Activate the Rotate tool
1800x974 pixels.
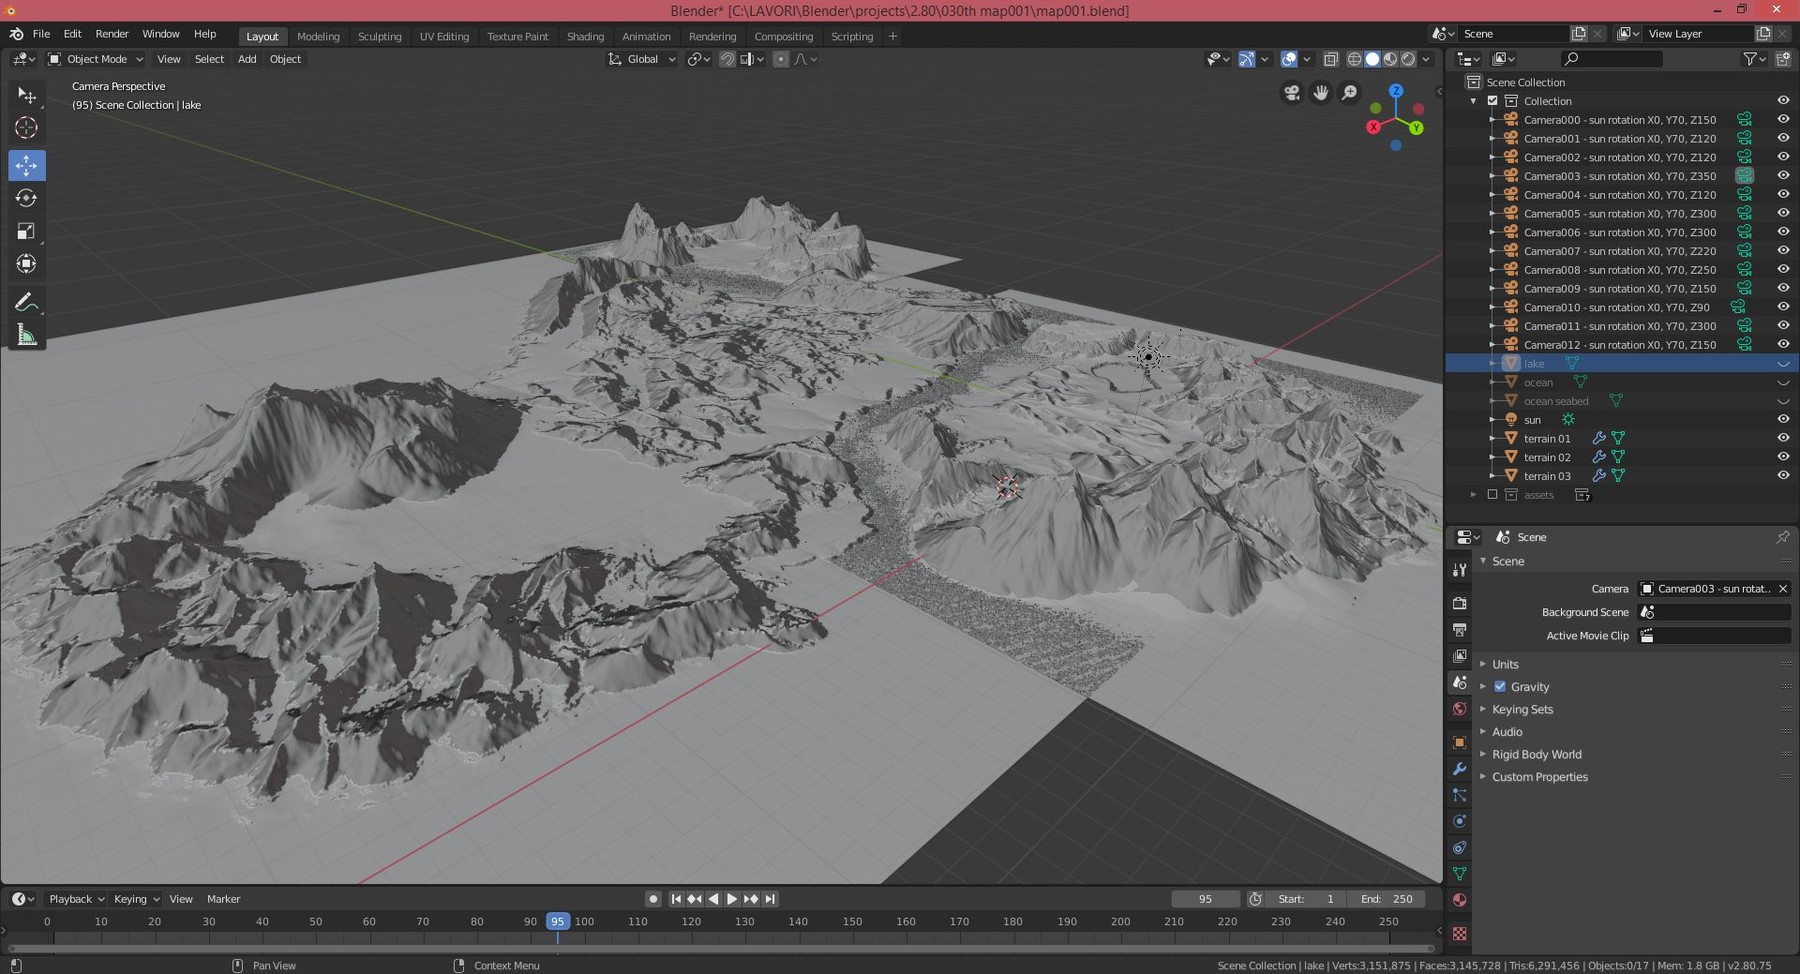(27, 198)
